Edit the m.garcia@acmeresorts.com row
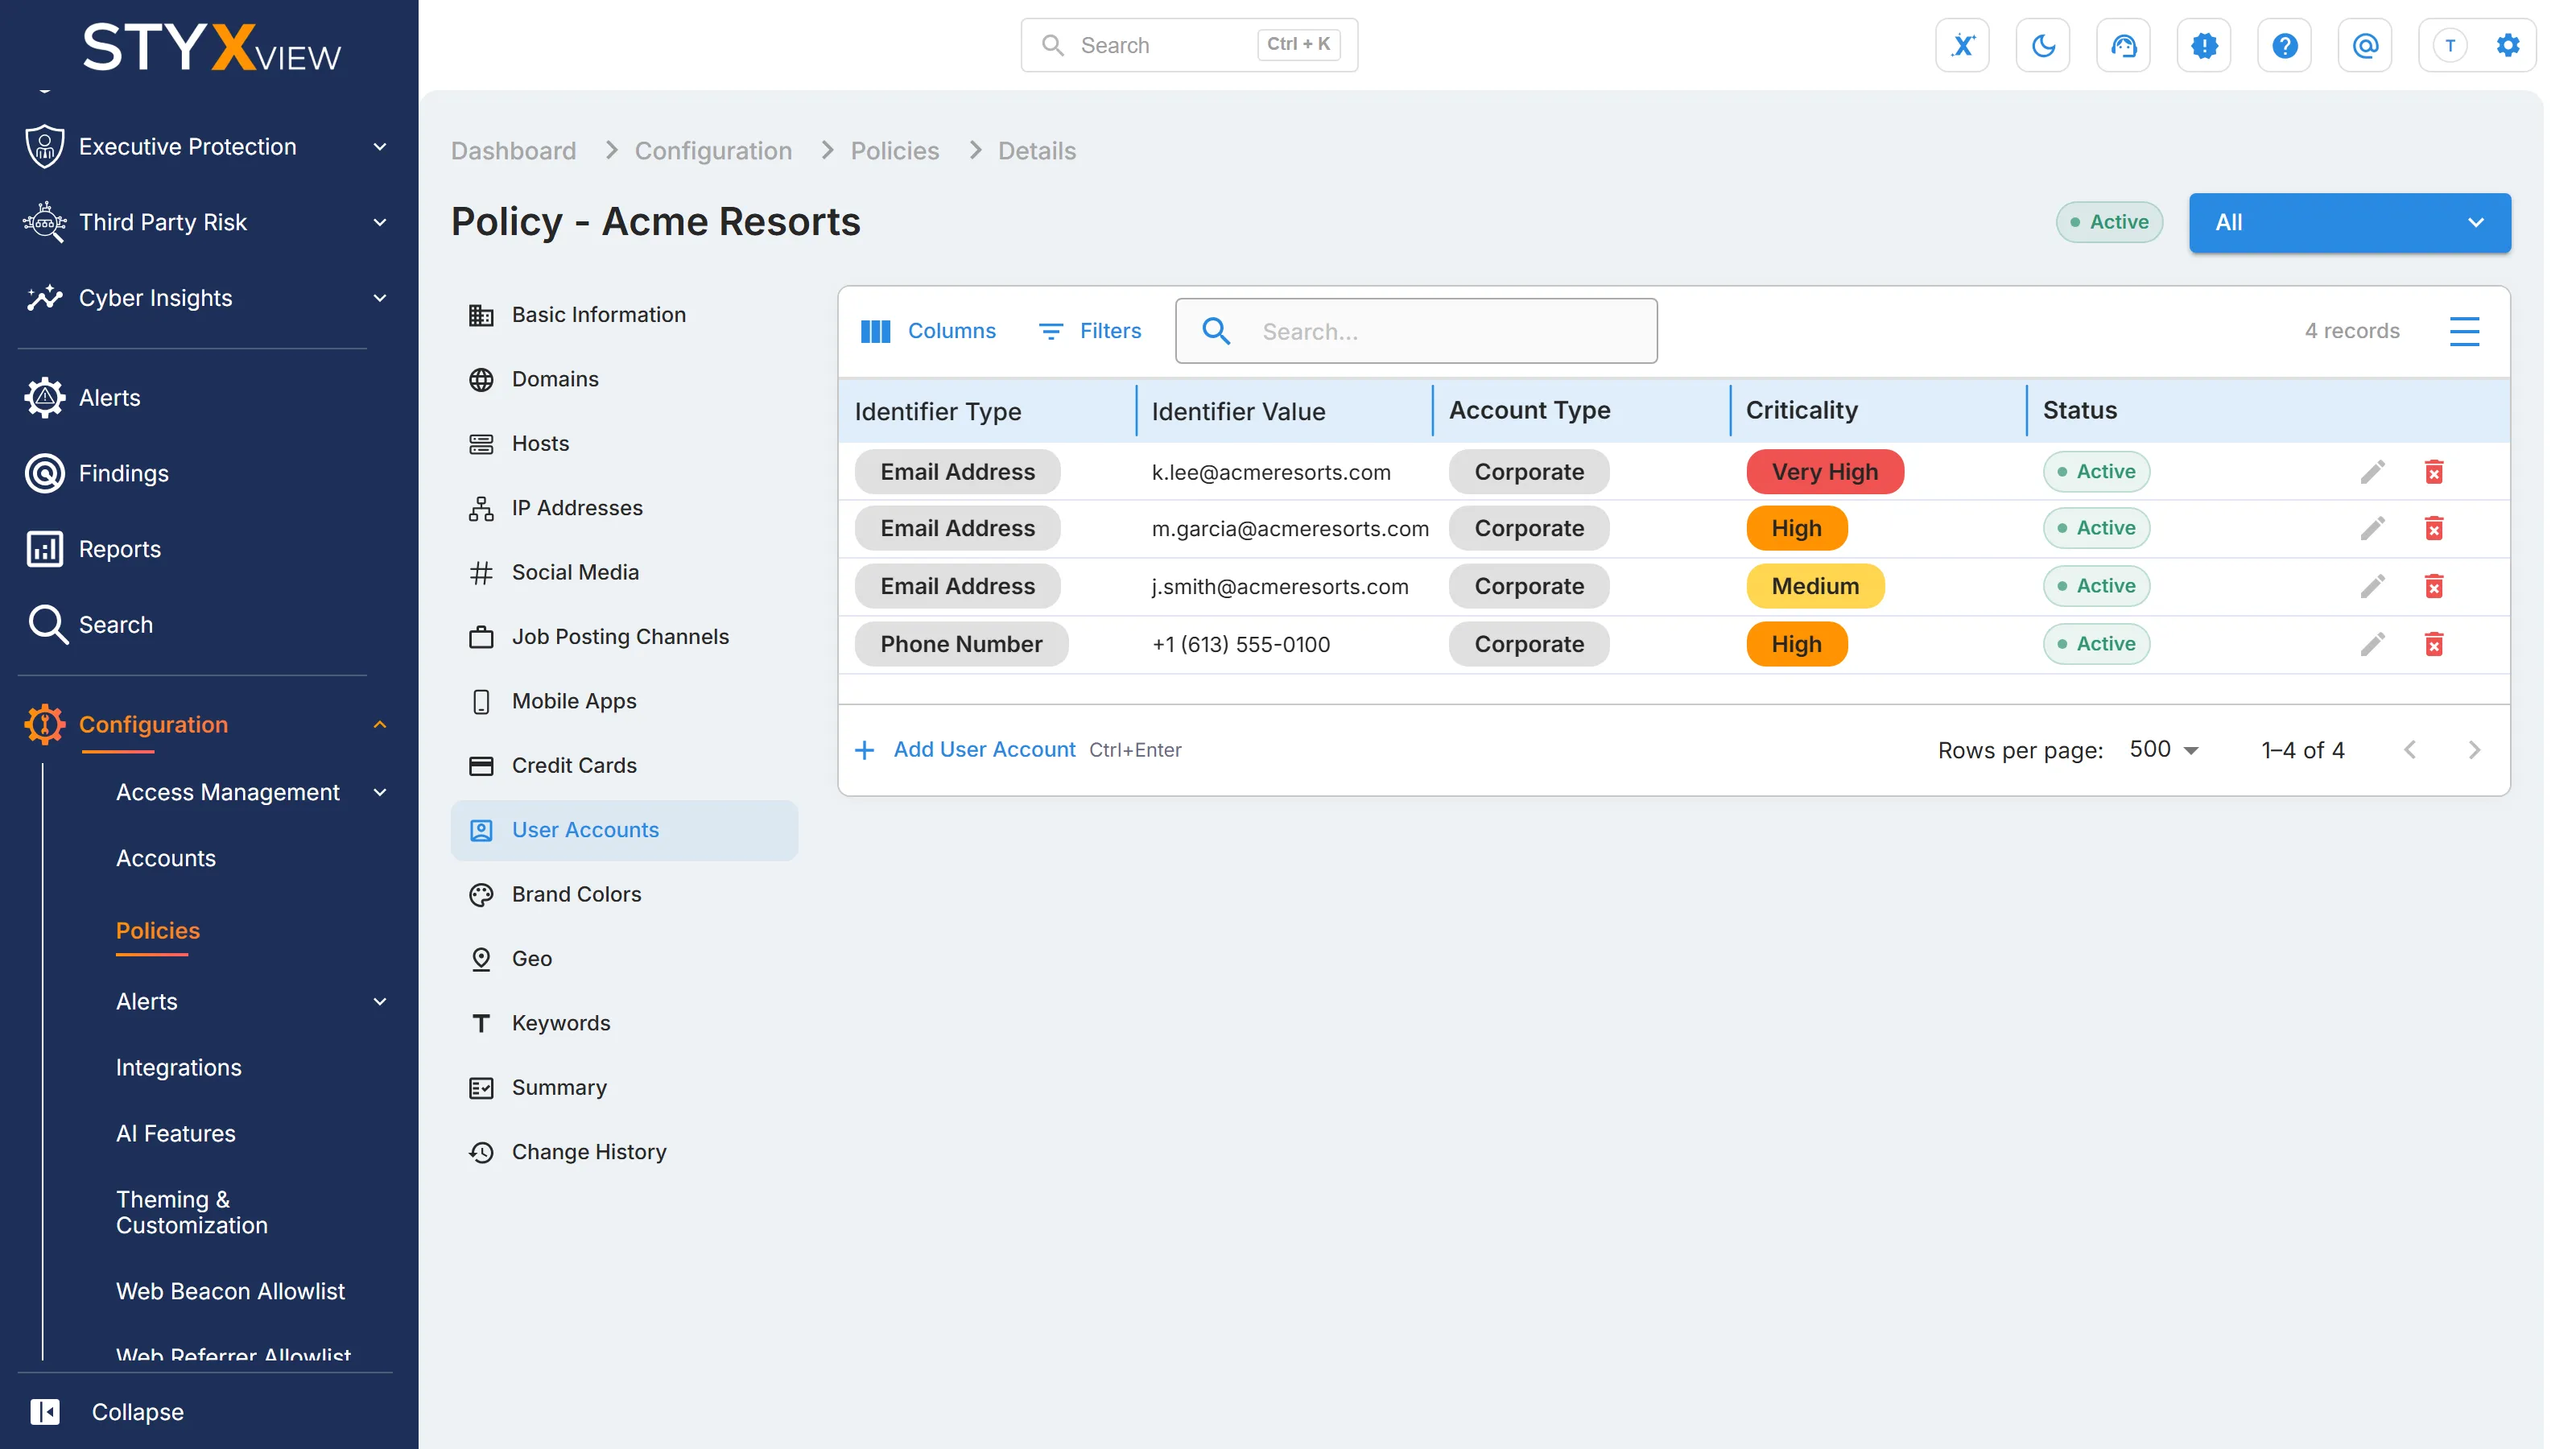The height and width of the screenshot is (1449, 2576). 2373,528
